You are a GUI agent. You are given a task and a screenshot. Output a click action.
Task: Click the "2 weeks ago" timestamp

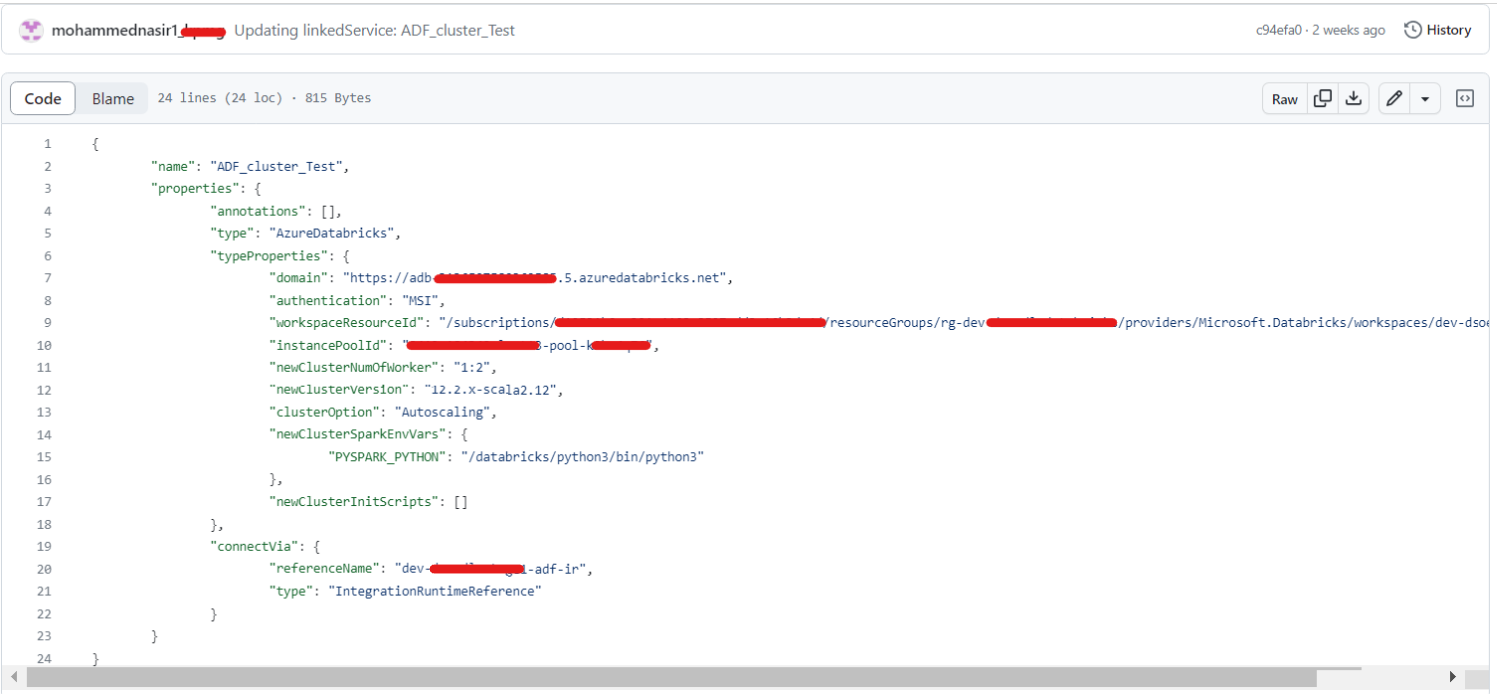pos(1349,31)
